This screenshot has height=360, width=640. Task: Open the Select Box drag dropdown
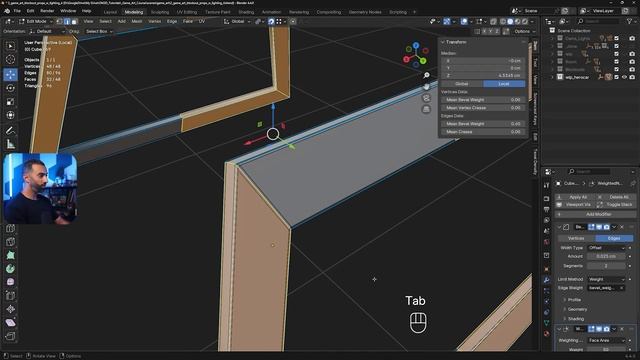[99, 31]
